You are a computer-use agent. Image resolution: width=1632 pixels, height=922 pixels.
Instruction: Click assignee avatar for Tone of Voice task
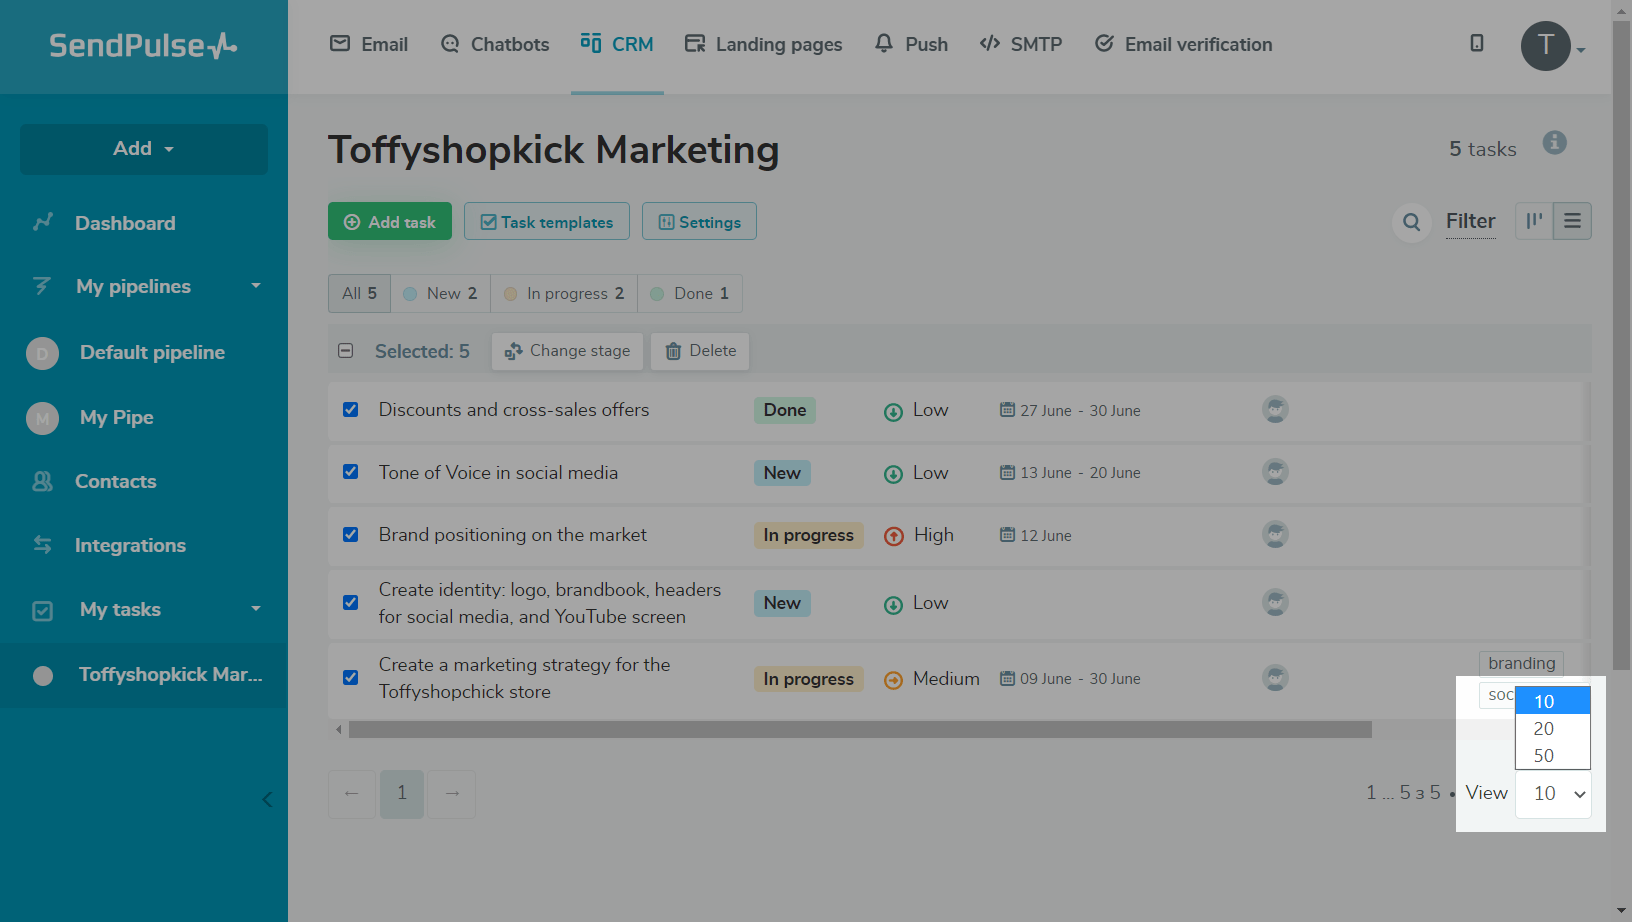(1275, 472)
